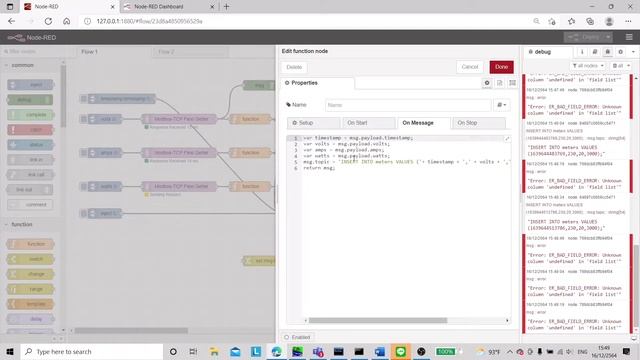Open node properties gear icon
The image size is (640, 360).
pos(487,83)
